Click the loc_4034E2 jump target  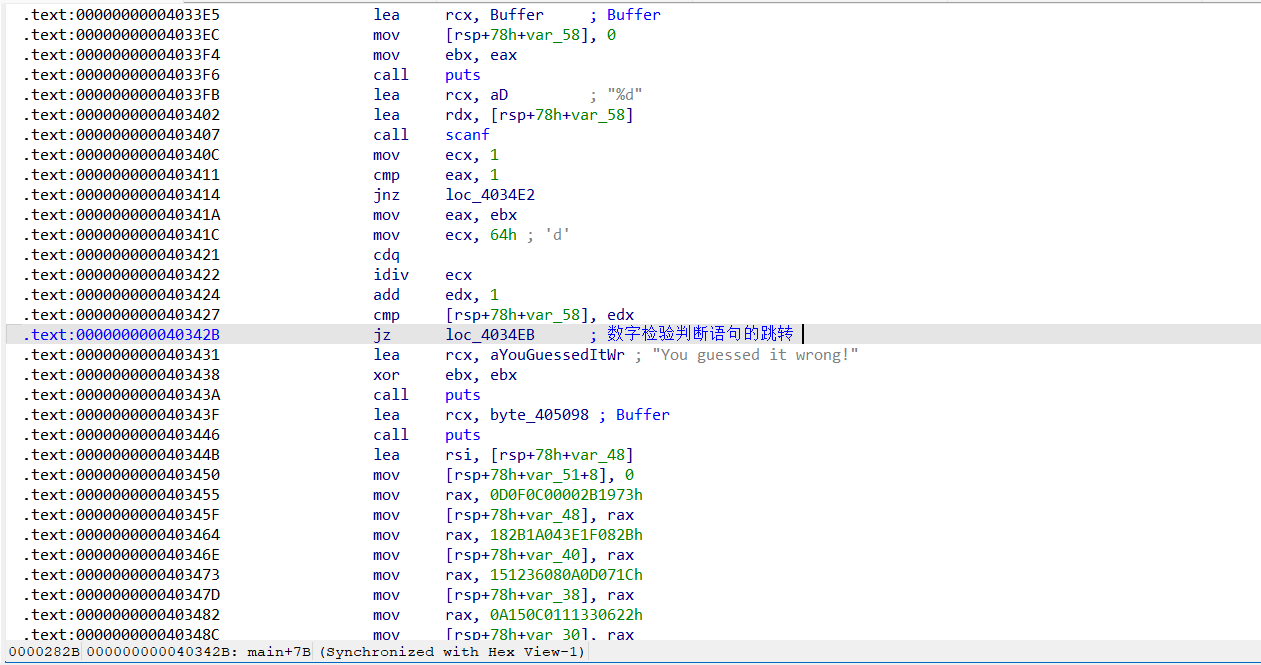pos(490,195)
